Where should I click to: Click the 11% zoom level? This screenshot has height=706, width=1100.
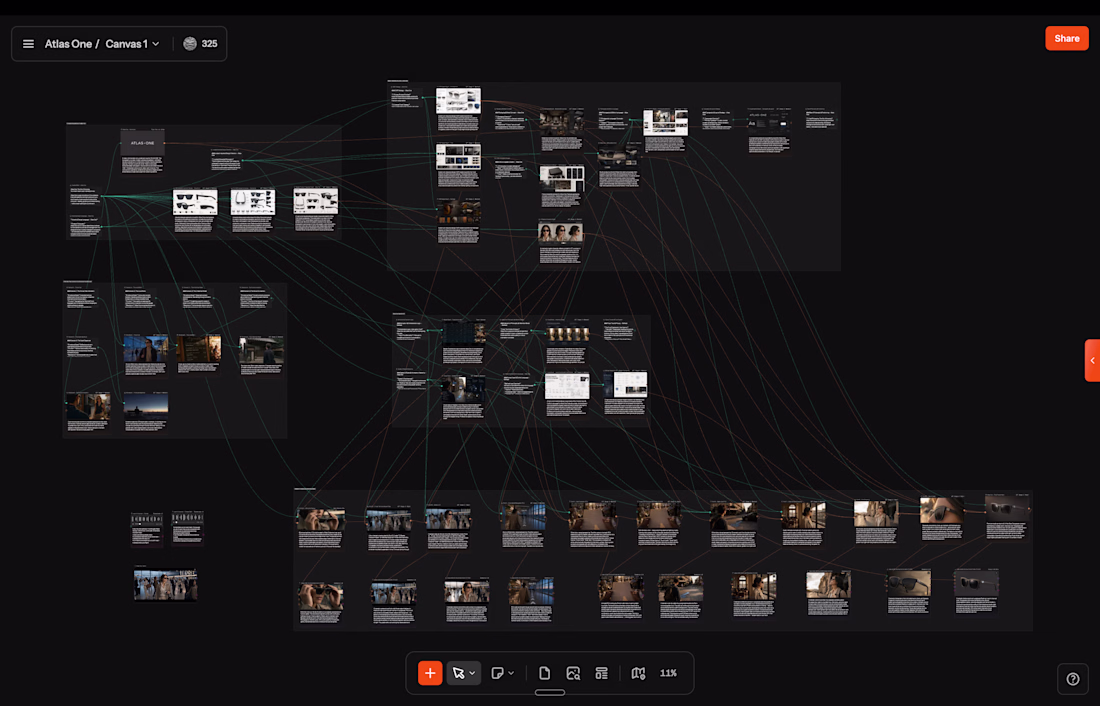(668, 673)
